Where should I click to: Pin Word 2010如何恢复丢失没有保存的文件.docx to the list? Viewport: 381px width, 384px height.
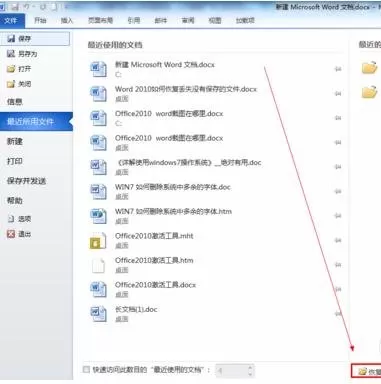pos(338,94)
